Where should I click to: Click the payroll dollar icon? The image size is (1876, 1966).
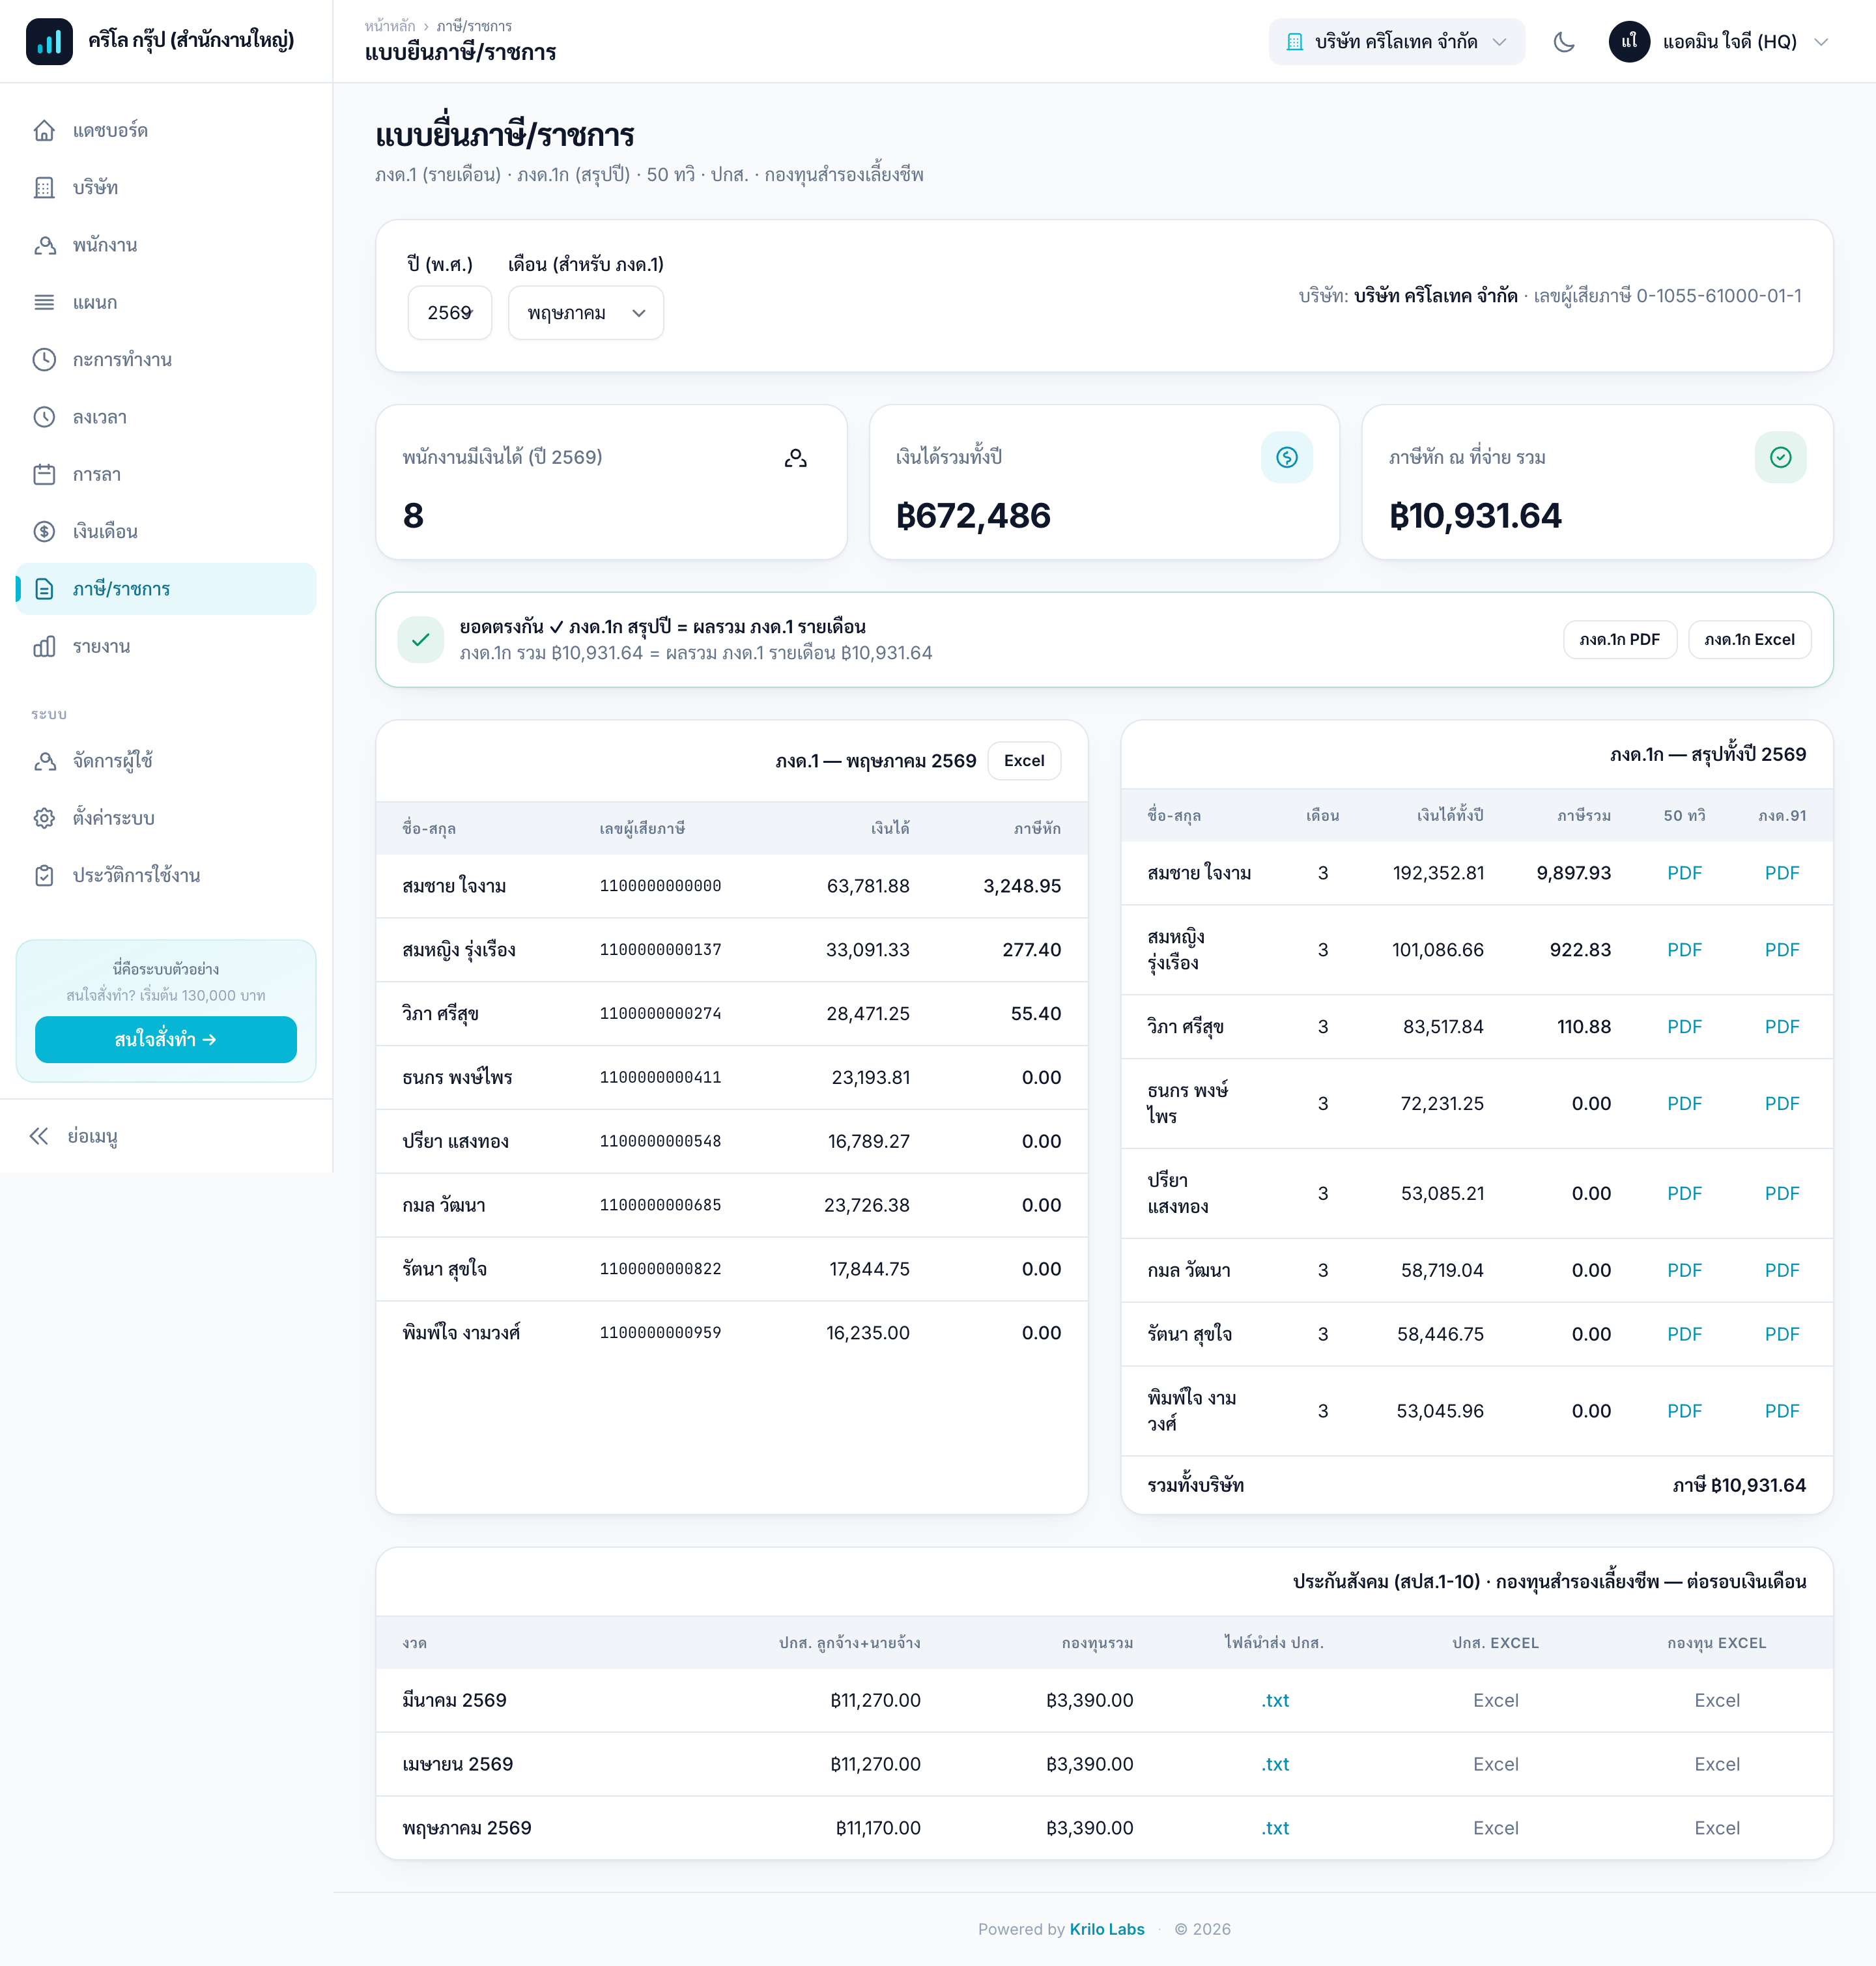(44, 531)
